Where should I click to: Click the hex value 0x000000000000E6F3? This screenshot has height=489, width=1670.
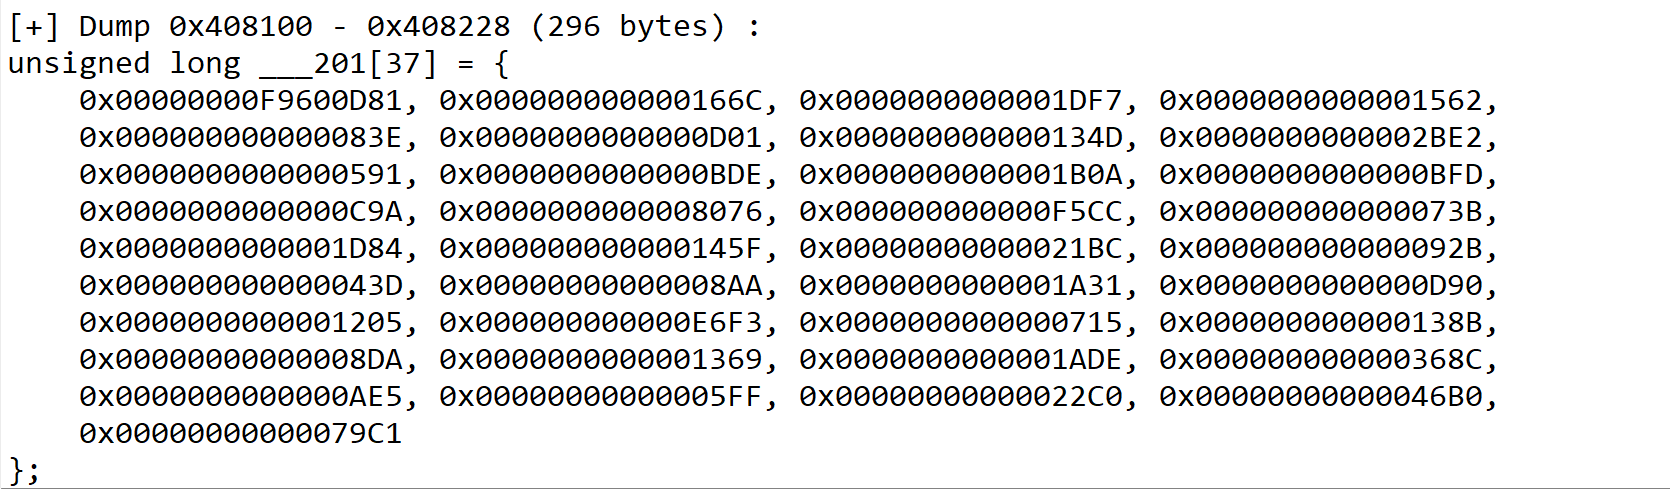point(600,323)
